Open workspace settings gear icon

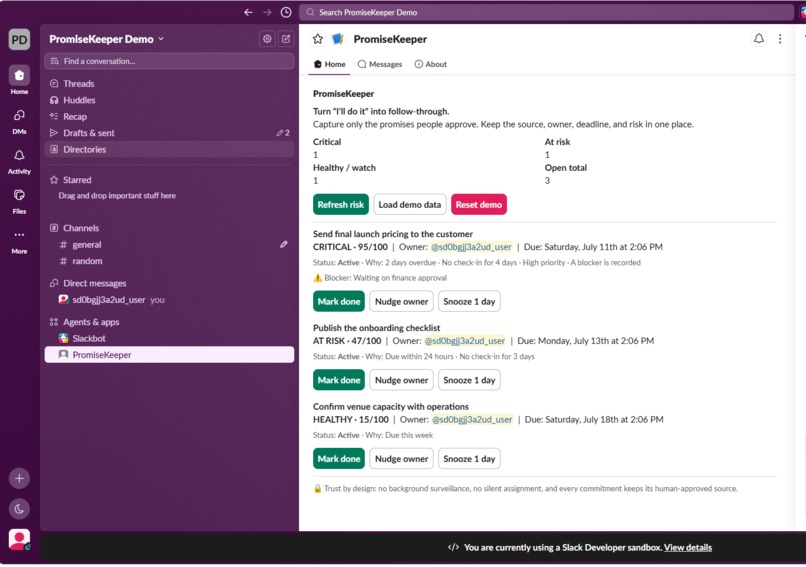[267, 39]
